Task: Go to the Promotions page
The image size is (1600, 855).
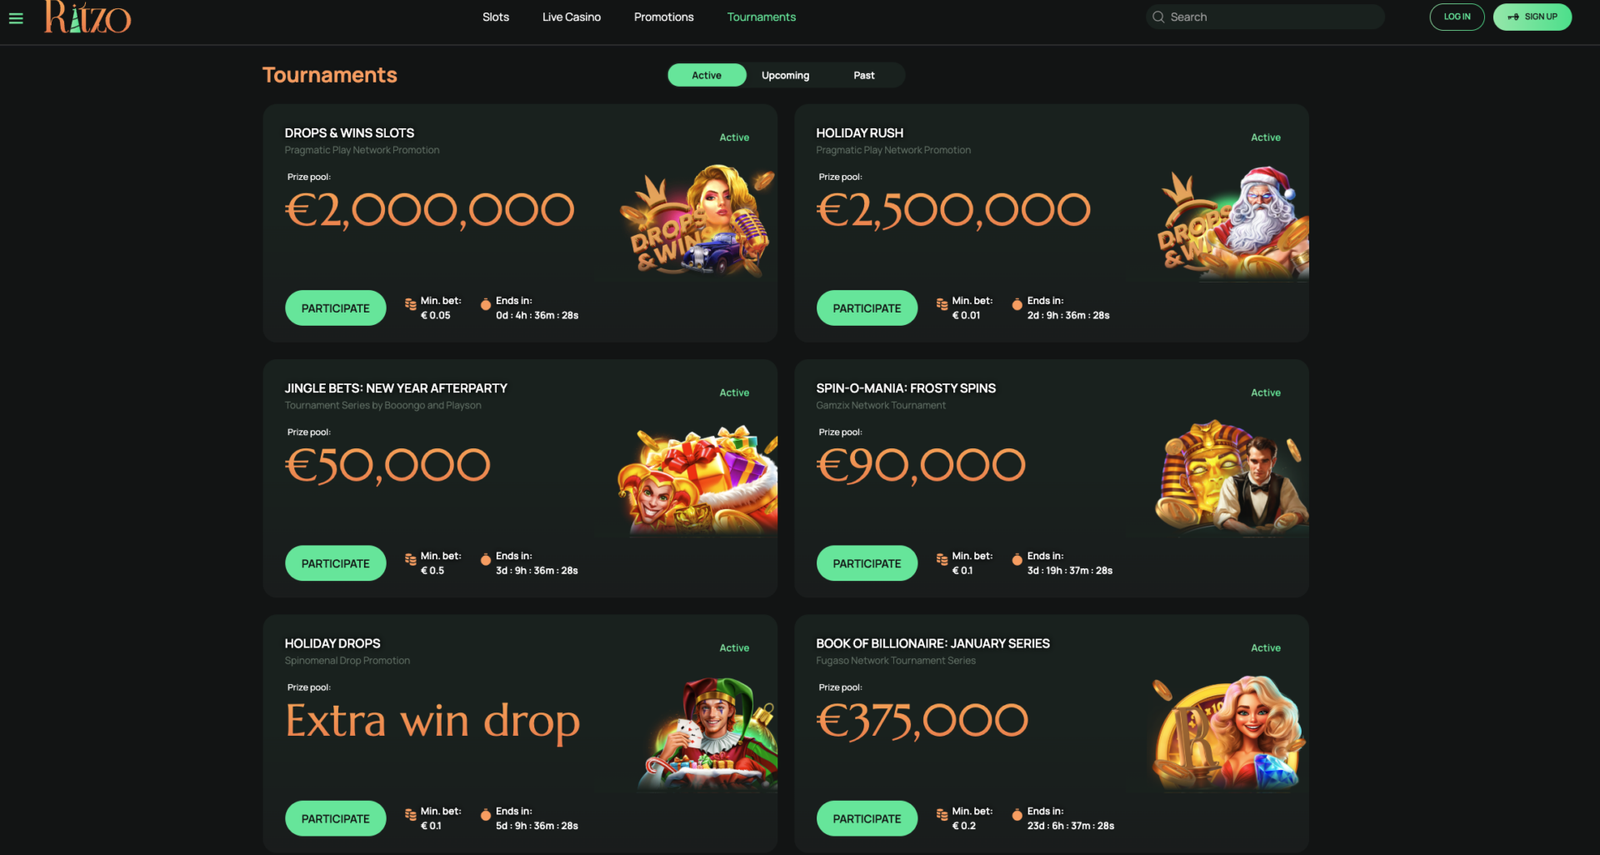Action: click(664, 17)
